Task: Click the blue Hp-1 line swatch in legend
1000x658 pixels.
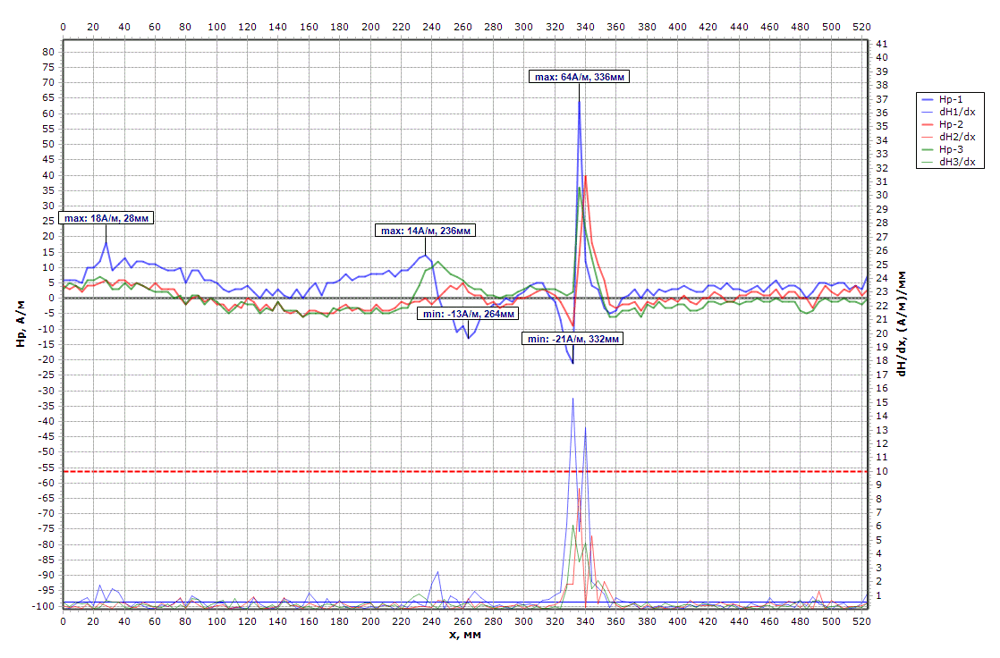Action: pyautogui.click(x=927, y=99)
